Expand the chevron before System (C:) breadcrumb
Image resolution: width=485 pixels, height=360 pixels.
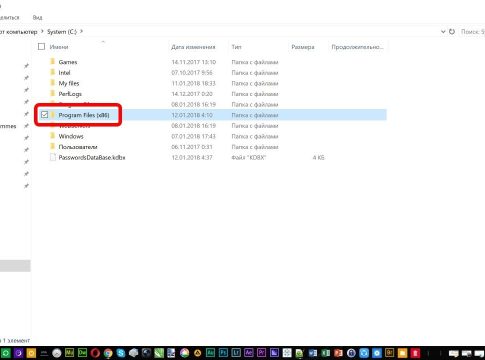point(42,32)
